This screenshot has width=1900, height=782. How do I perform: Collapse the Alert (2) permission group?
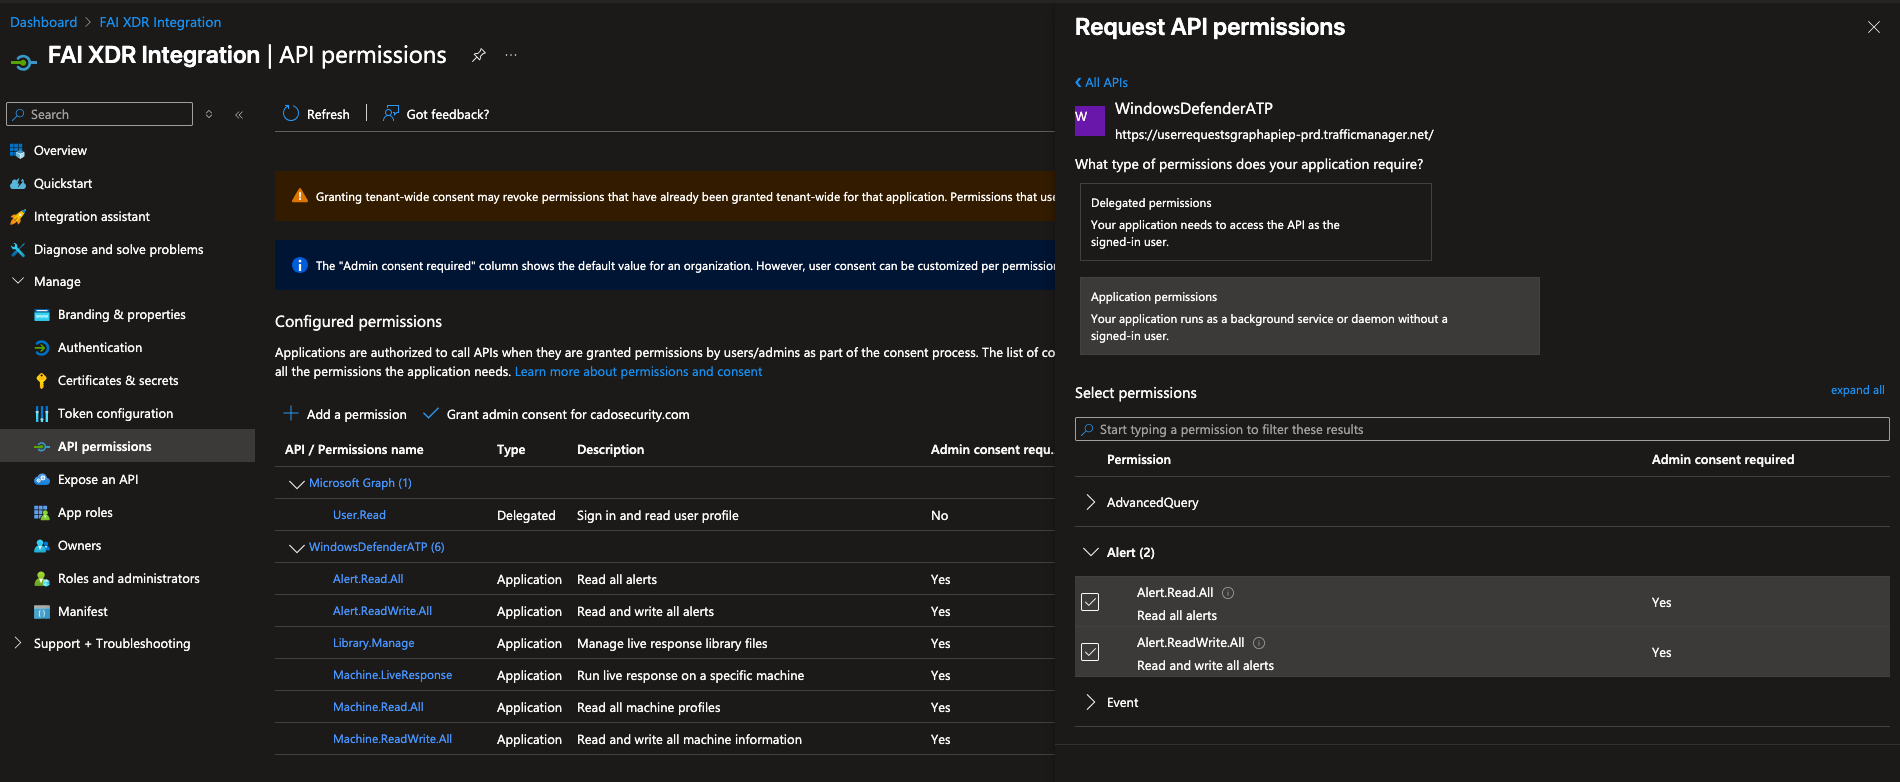click(1090, 552)
